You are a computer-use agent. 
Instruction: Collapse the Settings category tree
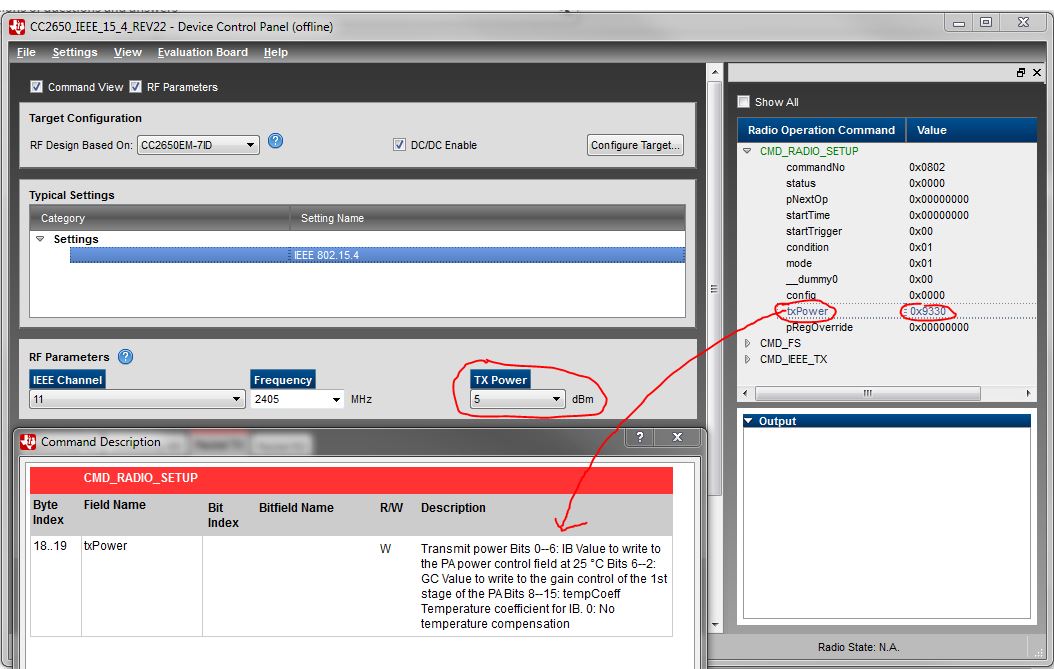(x=40, y=239)
